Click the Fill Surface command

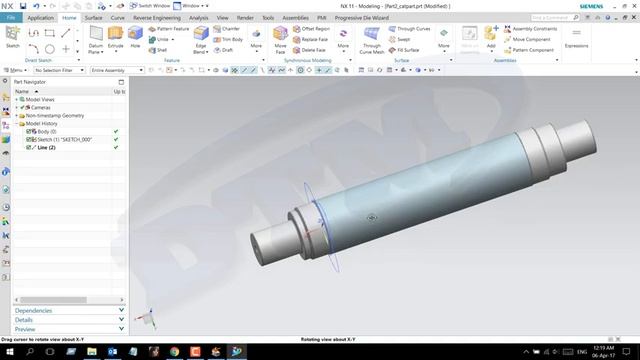pos(404,50)
